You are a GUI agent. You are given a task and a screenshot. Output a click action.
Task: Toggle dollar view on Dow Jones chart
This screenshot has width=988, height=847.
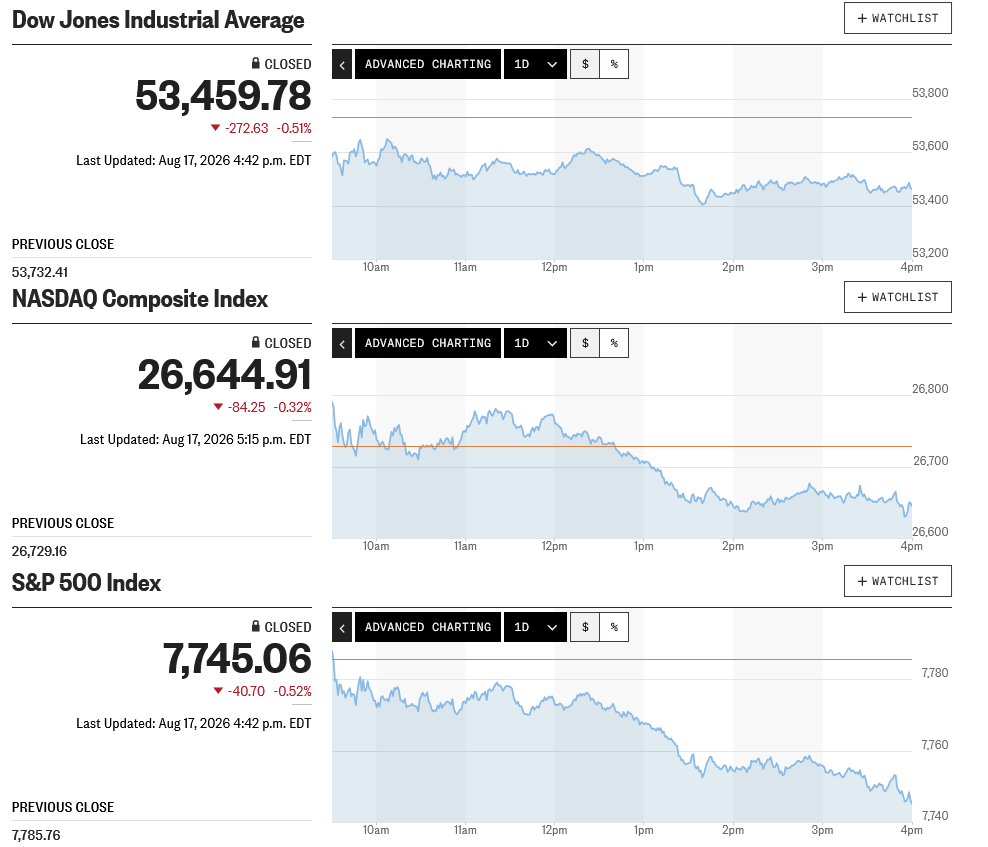tap(585, 64)
